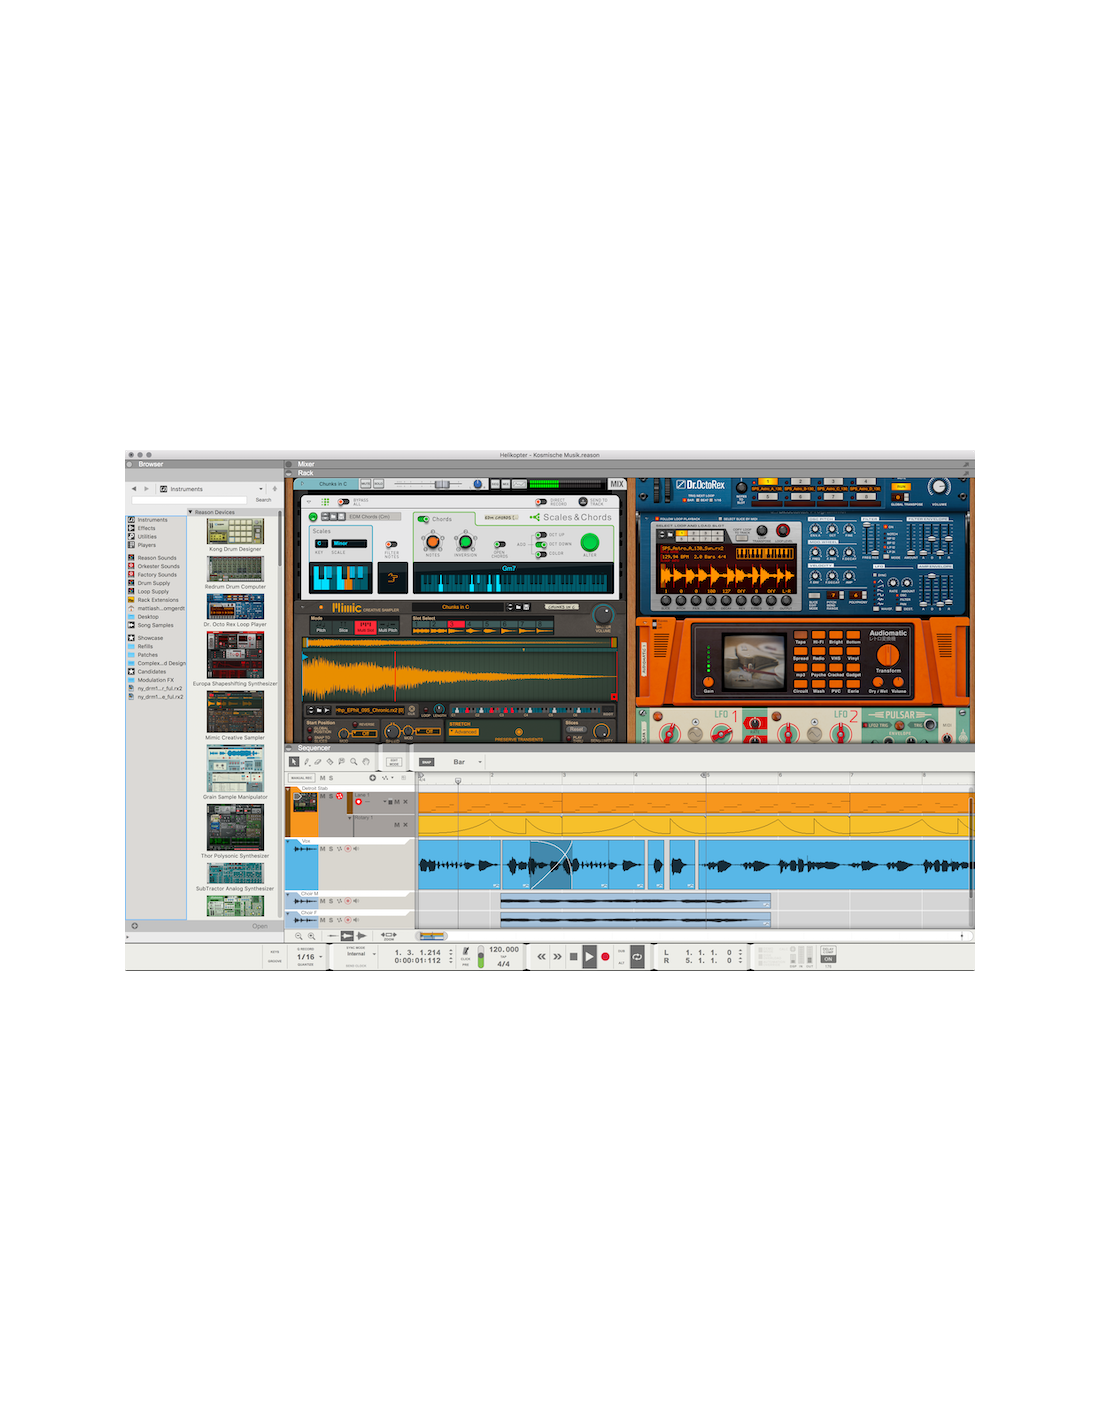Click the Rewind transport button
Image resolution: width=1100 pixels, height=1422 pixels.
click(541, 957)
